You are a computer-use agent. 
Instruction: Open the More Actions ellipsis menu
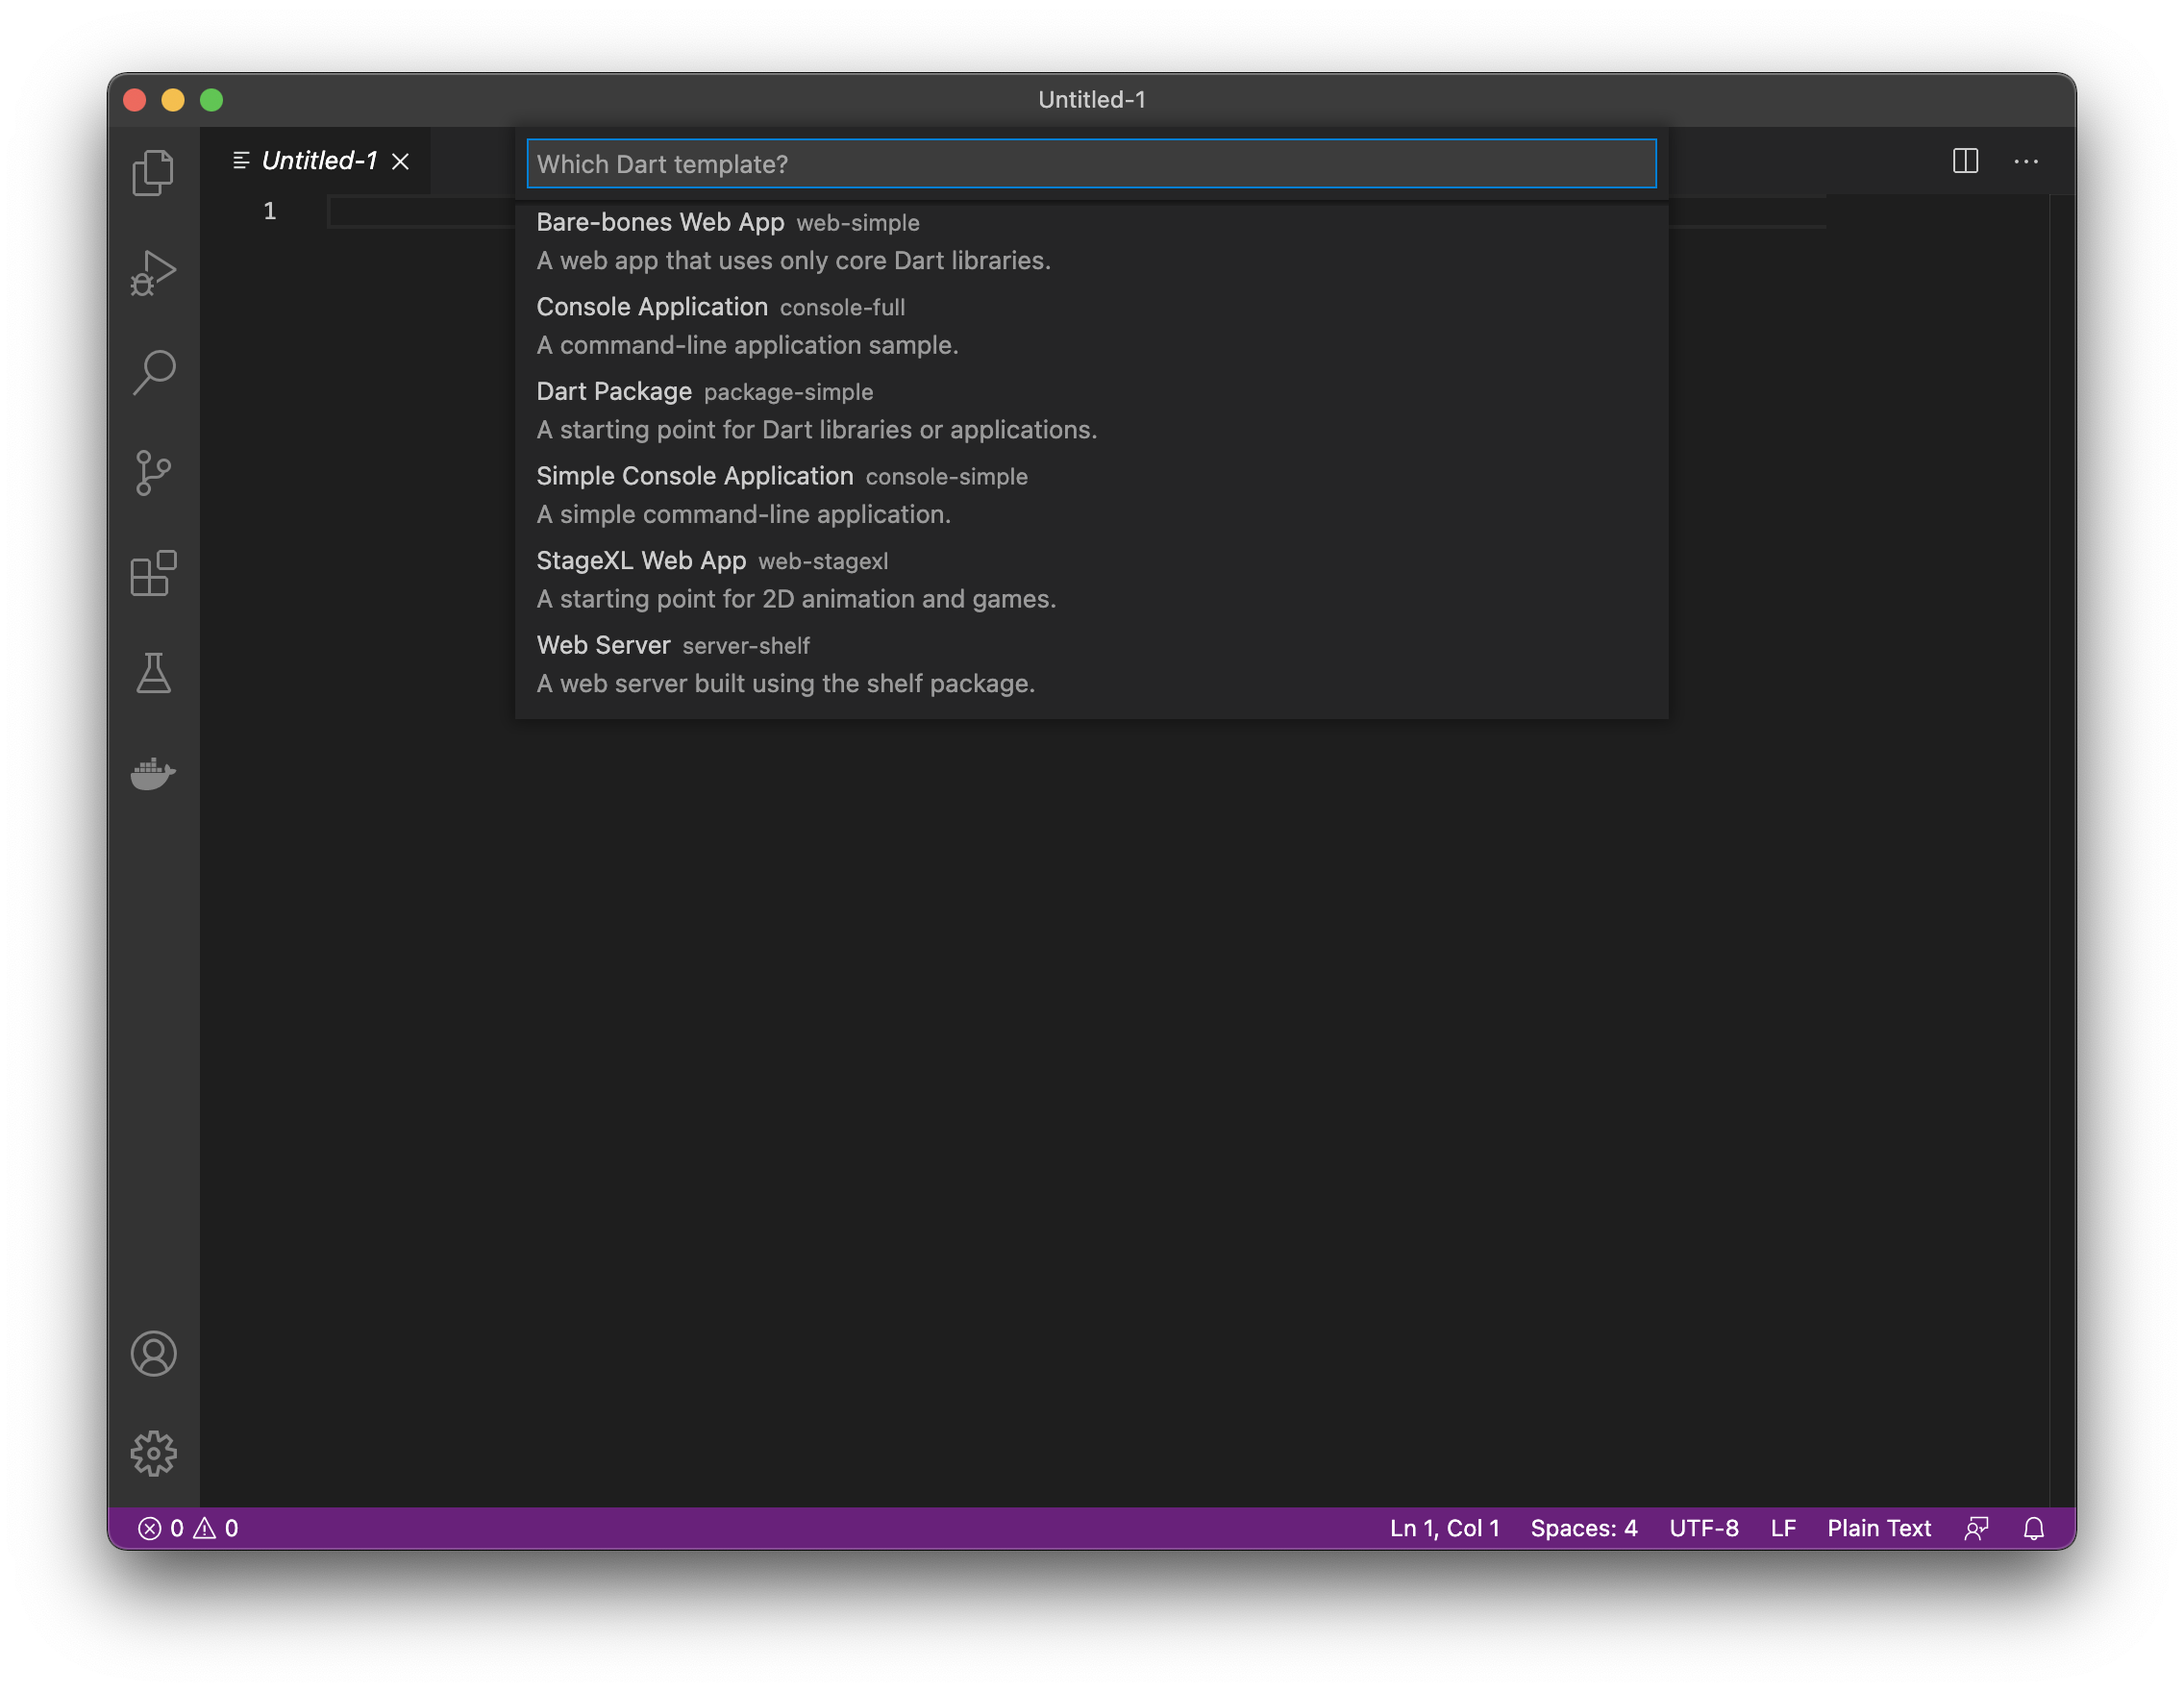pos(2026,161)
